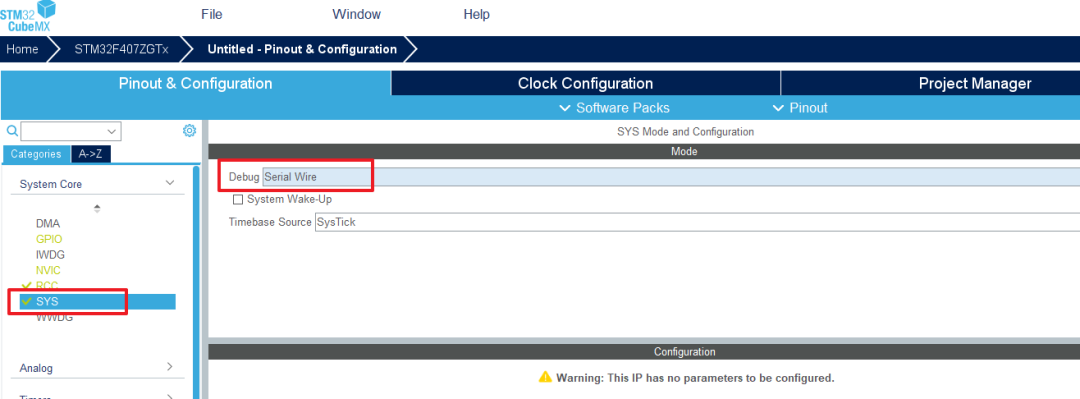Click the yellow warning triangle icon
The height and width of the screenshot is (399, 1080).
pyautogui.click(x=546, y=377)
